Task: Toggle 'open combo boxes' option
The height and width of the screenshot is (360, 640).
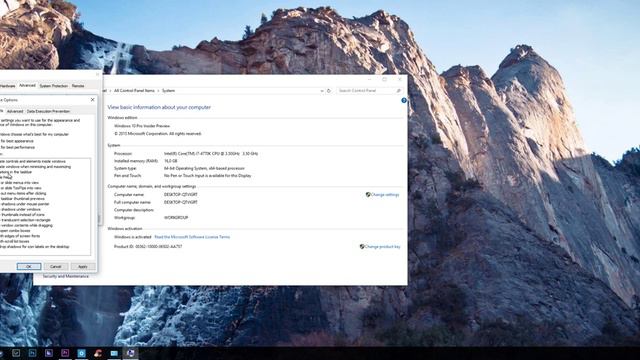Action: (15, 231)
